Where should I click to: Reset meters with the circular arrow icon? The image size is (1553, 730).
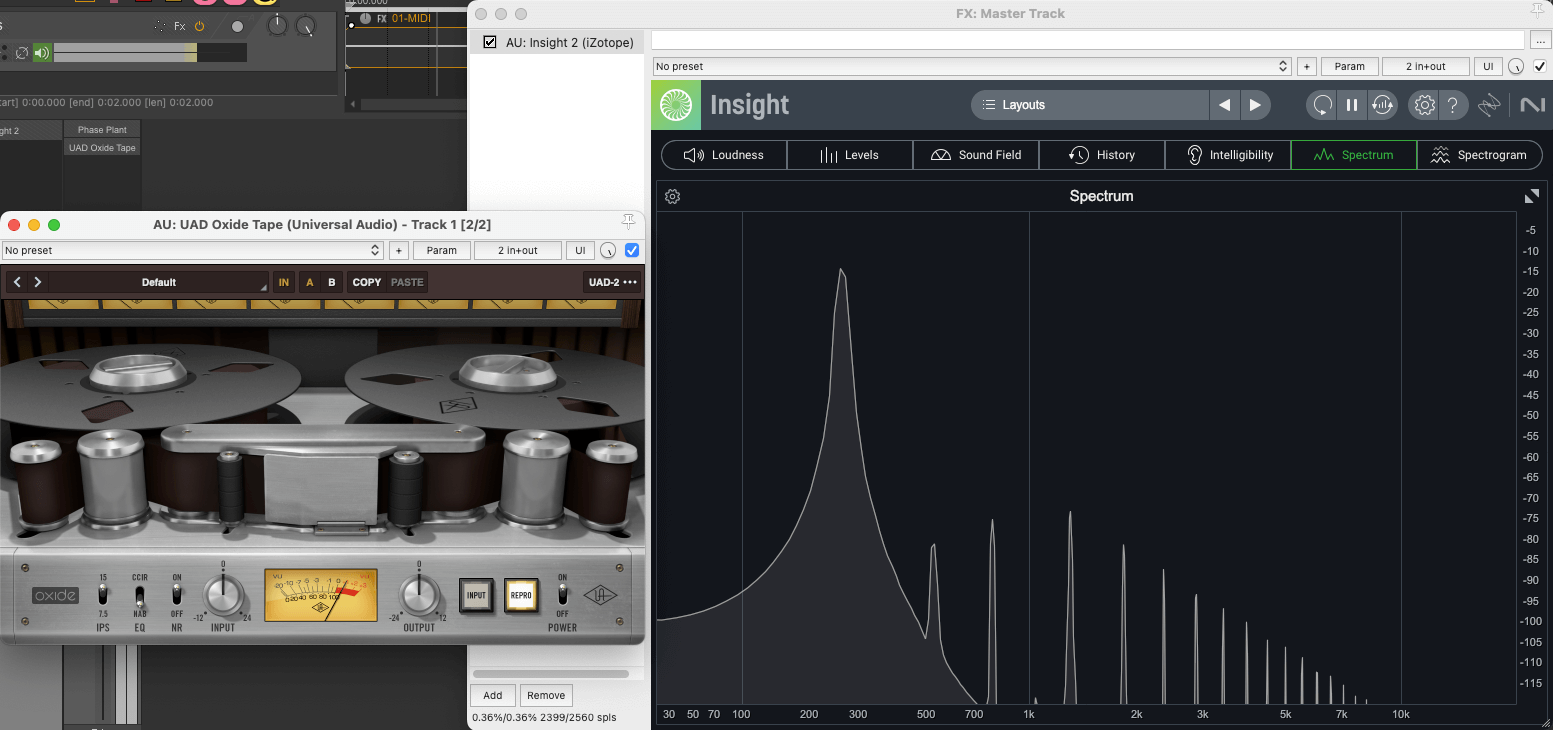click(1322, 105)
